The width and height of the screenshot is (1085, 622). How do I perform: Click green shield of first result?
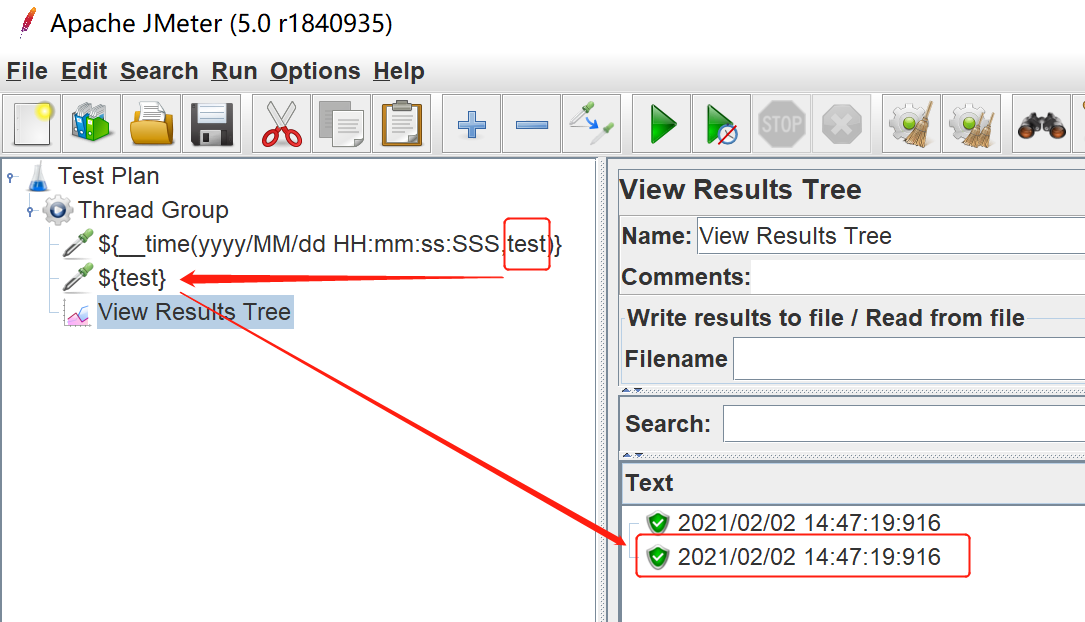[657, 522]
